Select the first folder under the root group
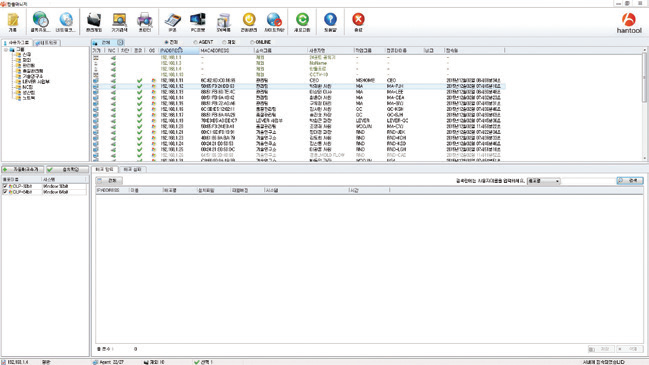This screenshot has width=649, height=365. point(23,55)
